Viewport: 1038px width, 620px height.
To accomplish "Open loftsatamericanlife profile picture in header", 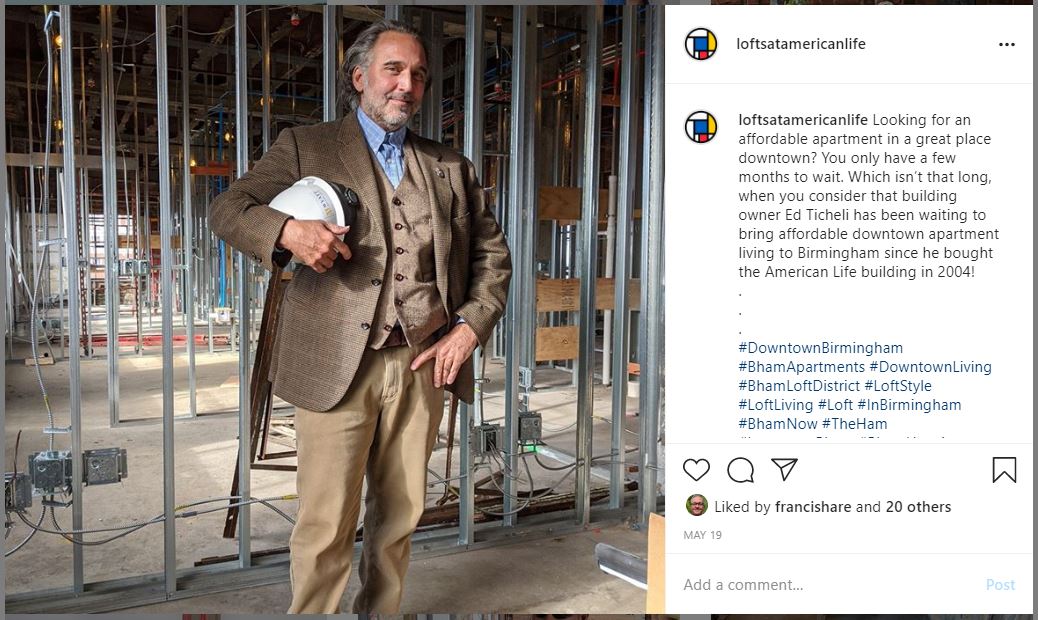I will point(700,44).
